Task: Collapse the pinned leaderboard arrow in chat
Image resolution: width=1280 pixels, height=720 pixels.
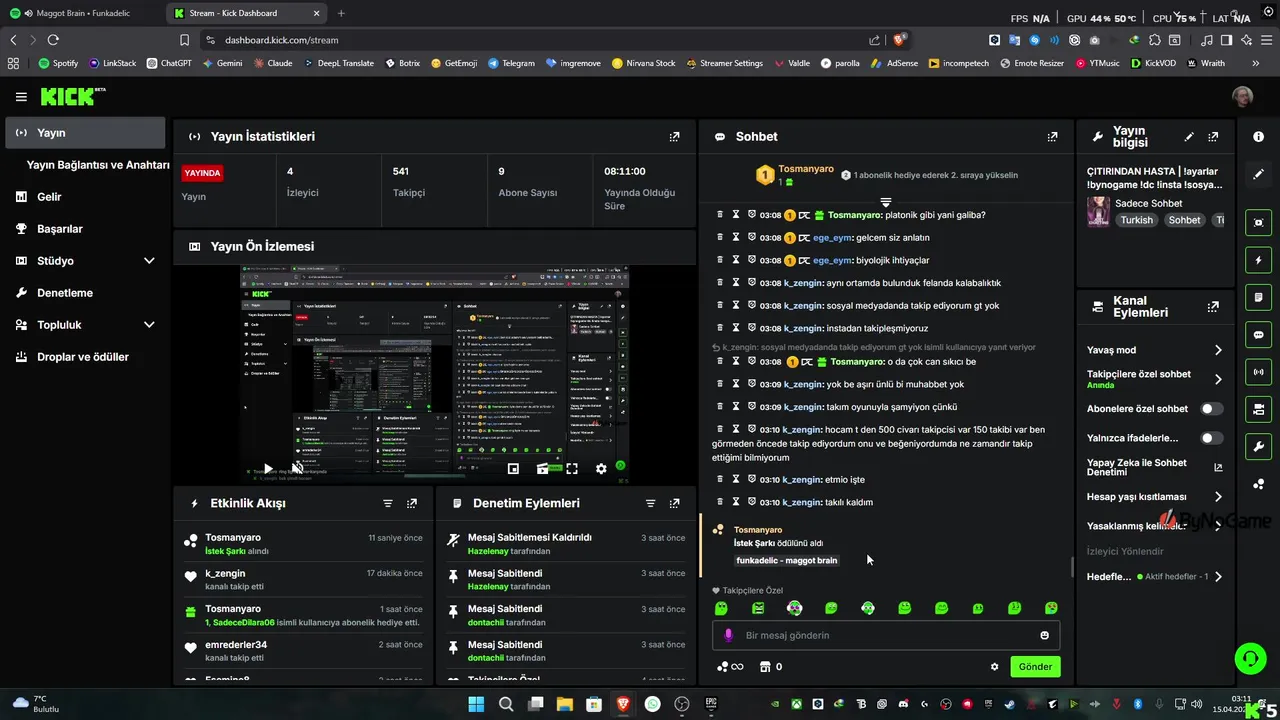Action: pyautogui.click(x=885, y=202)
